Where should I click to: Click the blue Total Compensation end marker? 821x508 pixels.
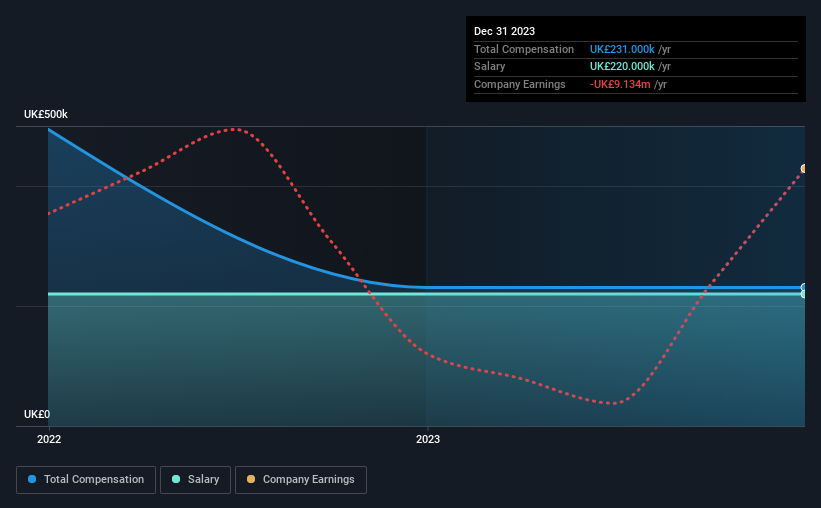click(x=804, y=288)
